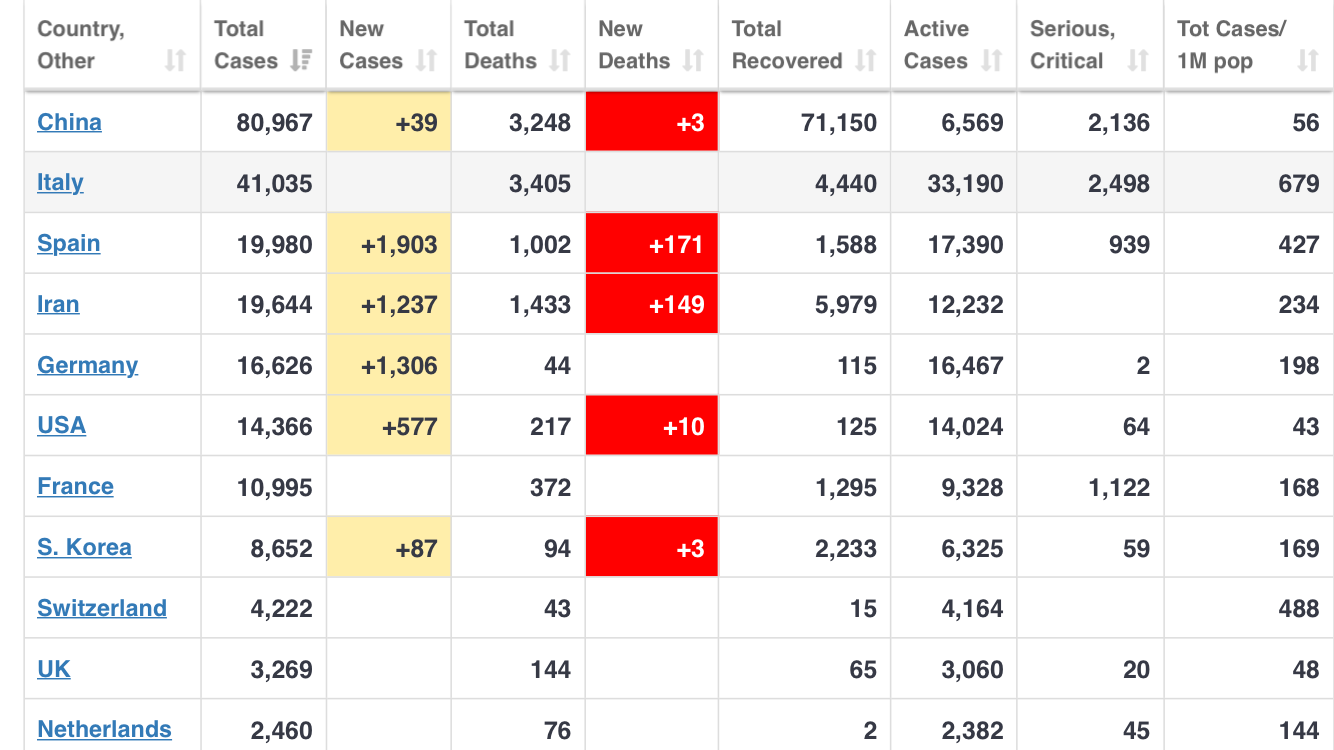The width and height of the screenshot is (1334, 750).
Task: Go to Iran country page
Action: click(x=58, y=305)
